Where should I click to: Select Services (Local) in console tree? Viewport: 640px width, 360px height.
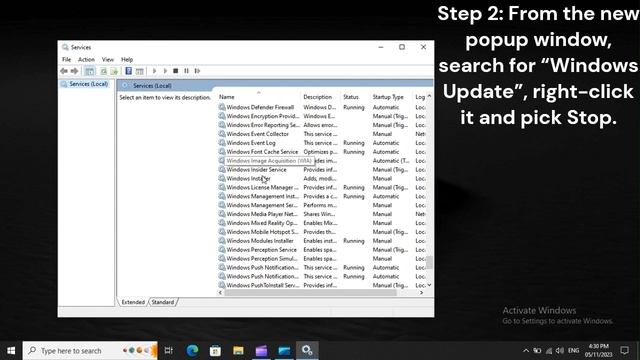point(89,84)
